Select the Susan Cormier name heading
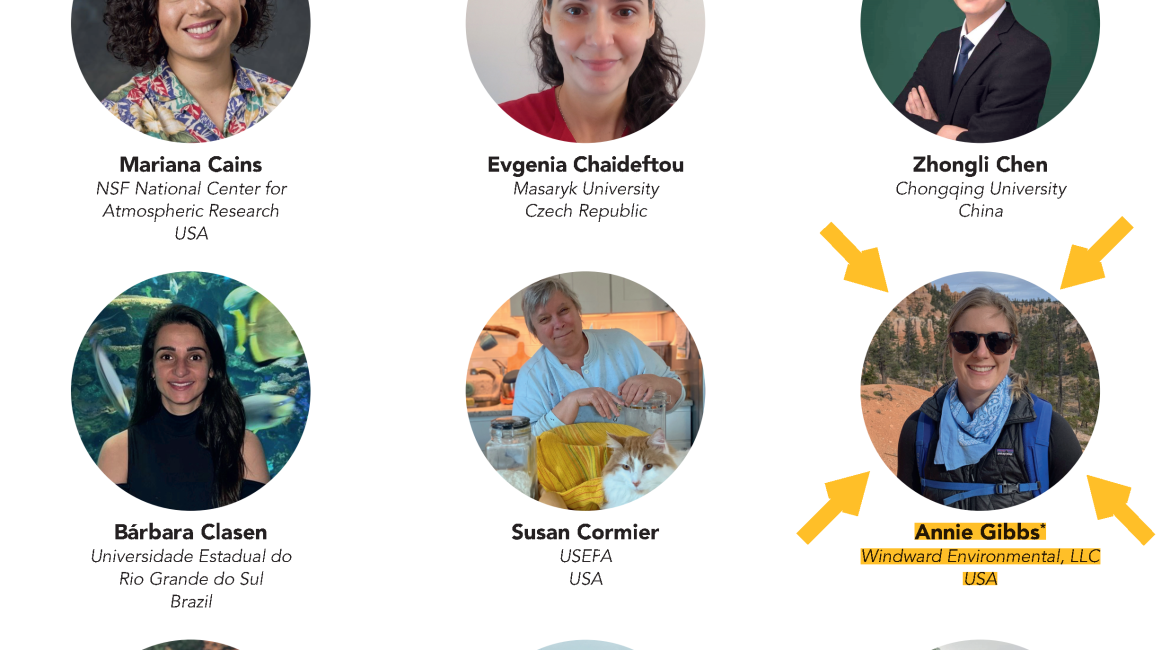This screenshot has height=650, width=1170. point(586,532)
